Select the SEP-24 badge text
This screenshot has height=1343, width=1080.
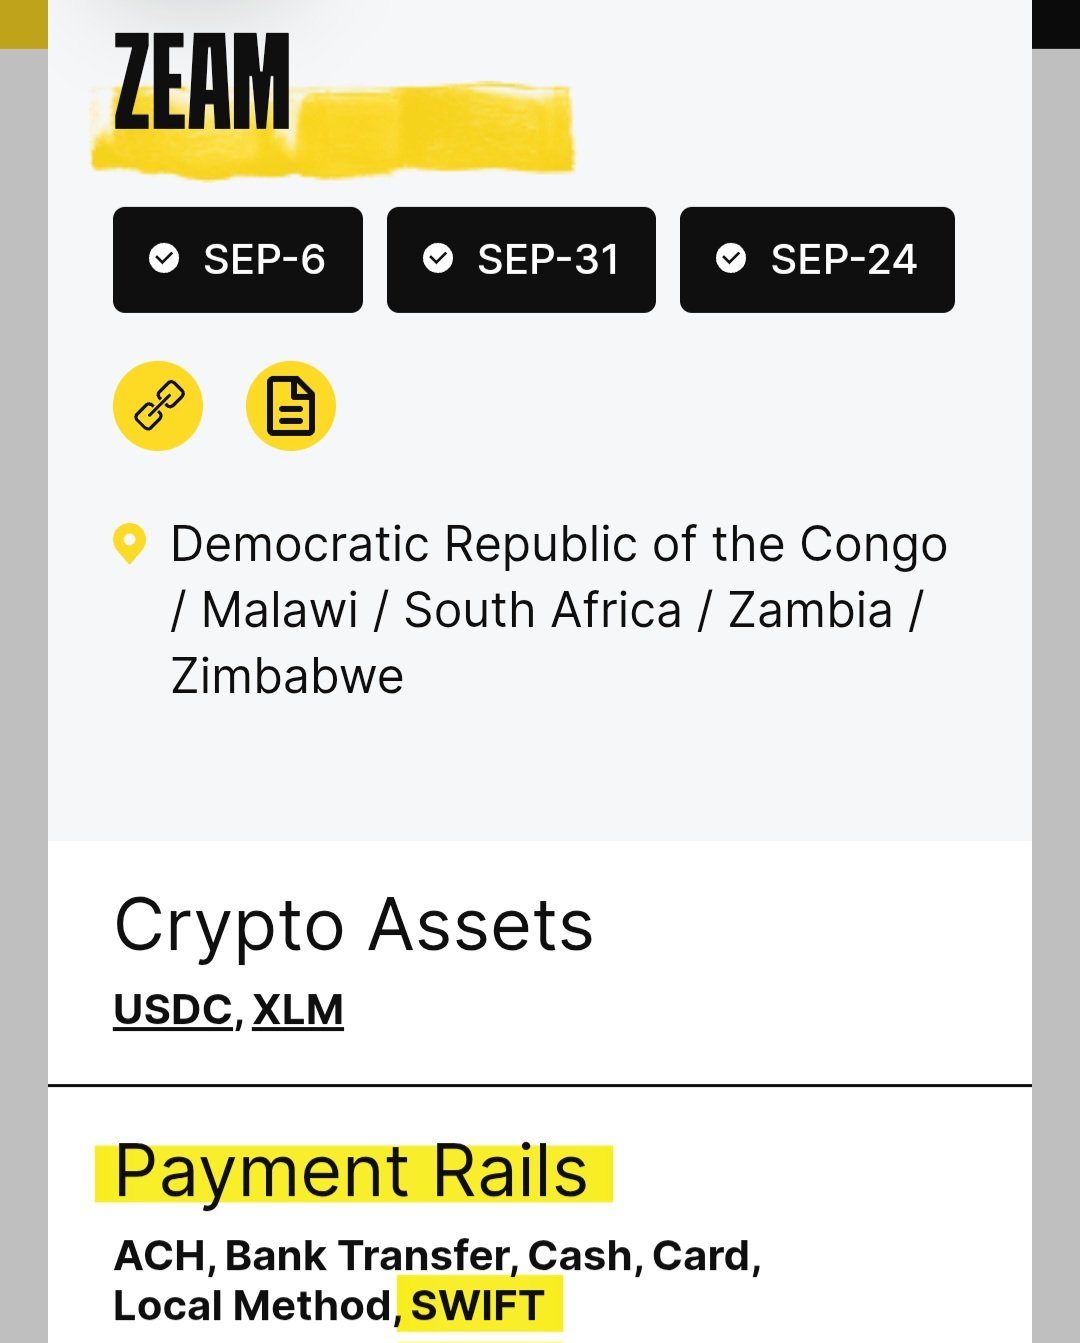pos(843,260)
